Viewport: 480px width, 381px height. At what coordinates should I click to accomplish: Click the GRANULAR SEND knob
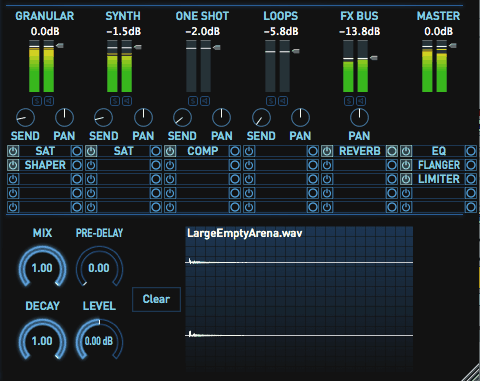tap(25, 117)
